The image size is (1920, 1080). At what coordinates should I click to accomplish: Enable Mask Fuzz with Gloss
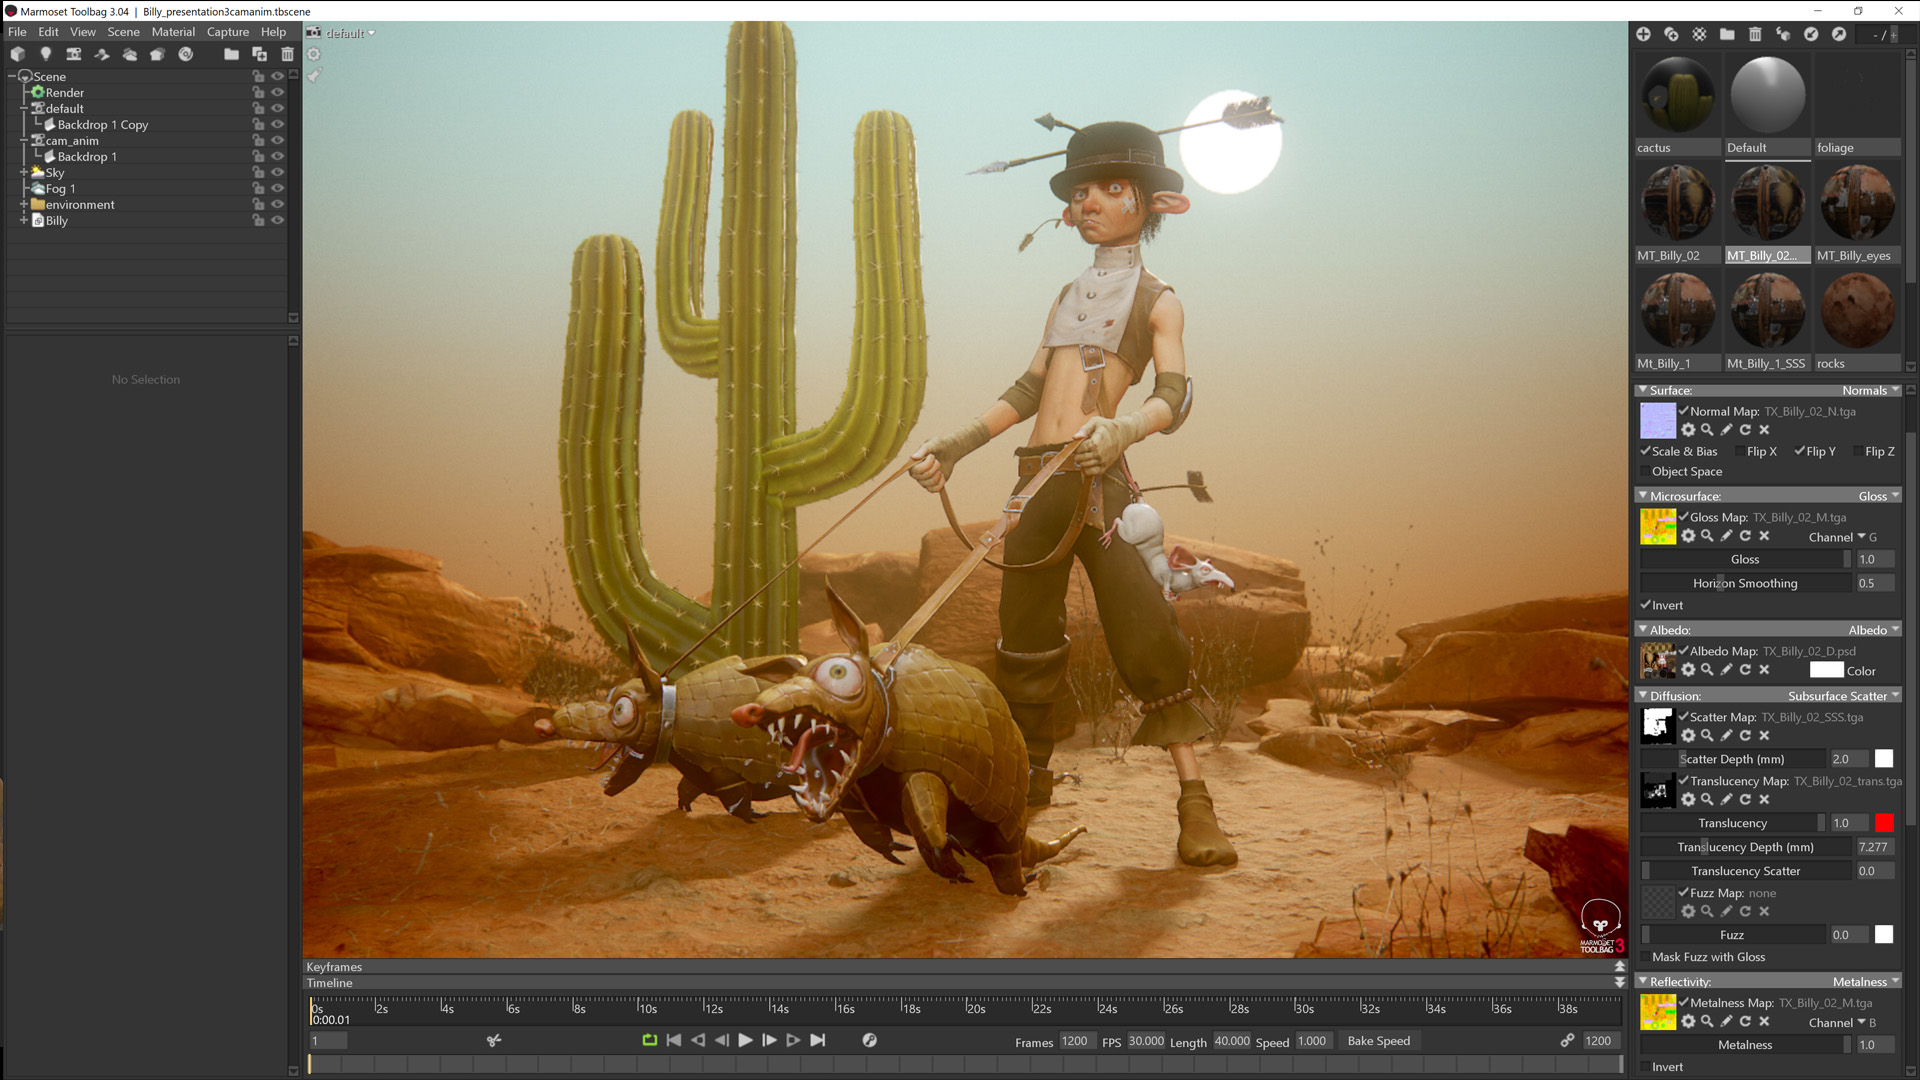click(x=1645, y=958)
